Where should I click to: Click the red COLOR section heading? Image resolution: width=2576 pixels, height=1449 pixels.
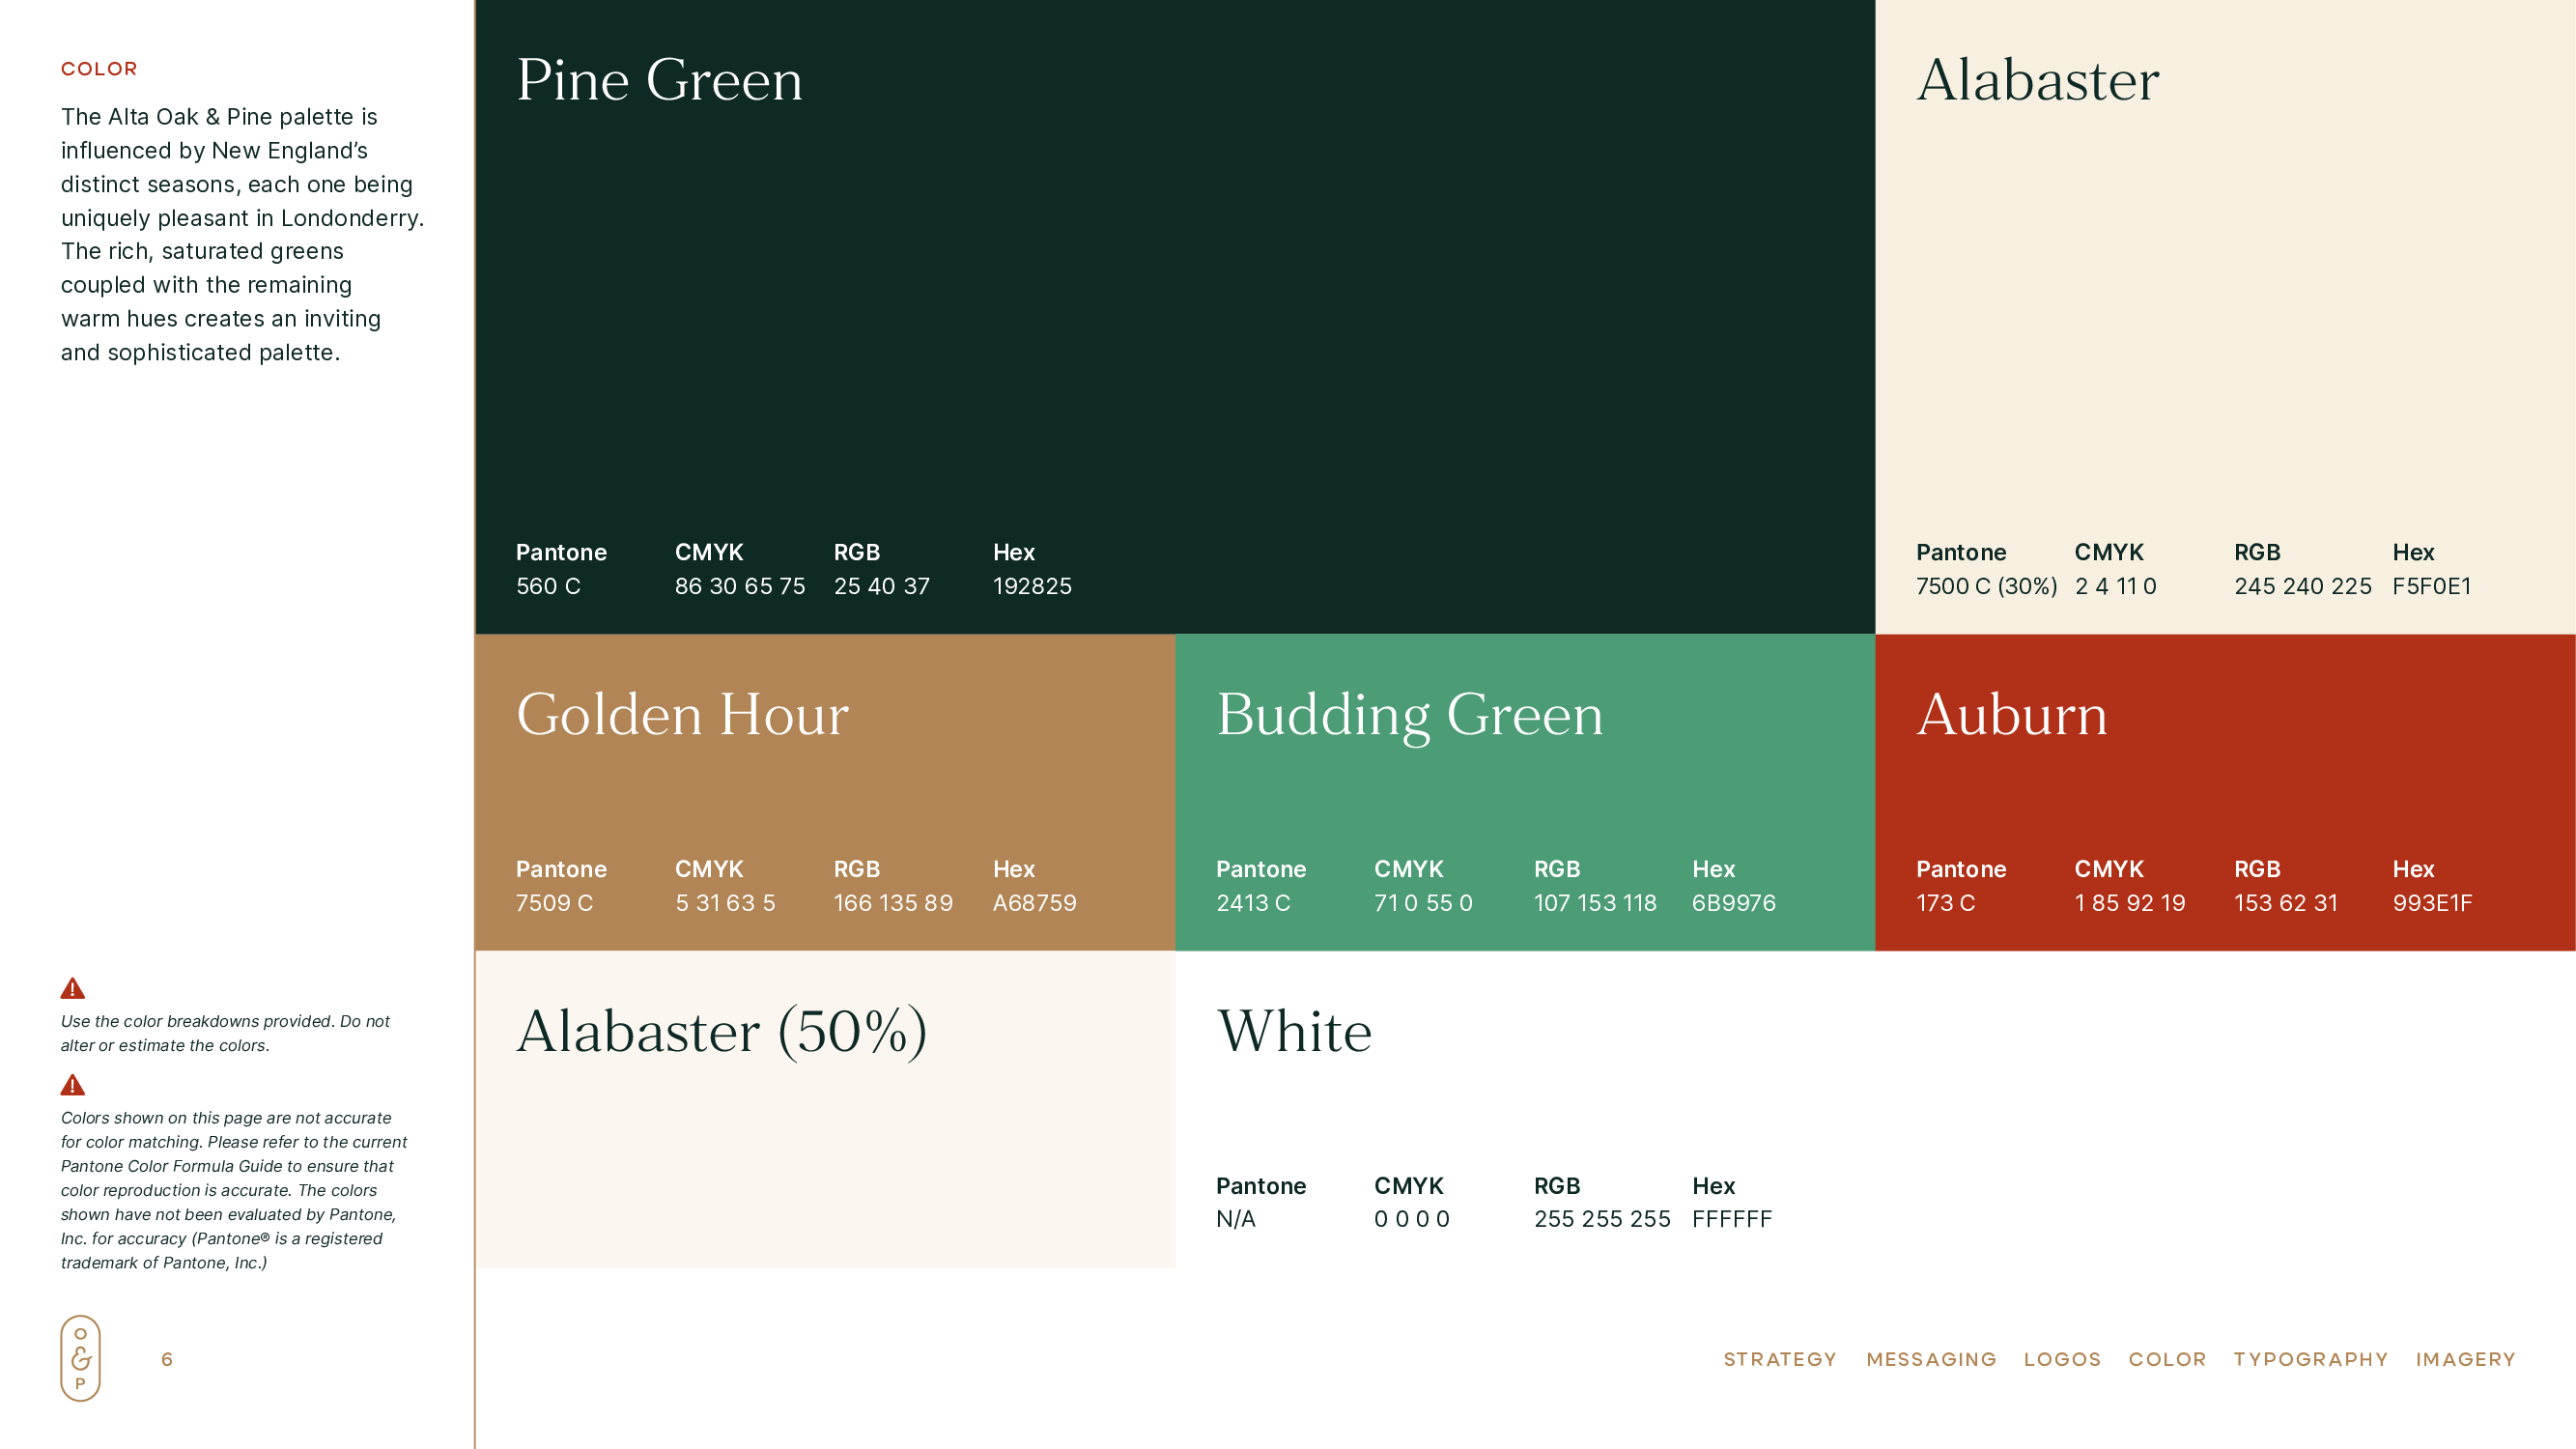tap(99, 69)
